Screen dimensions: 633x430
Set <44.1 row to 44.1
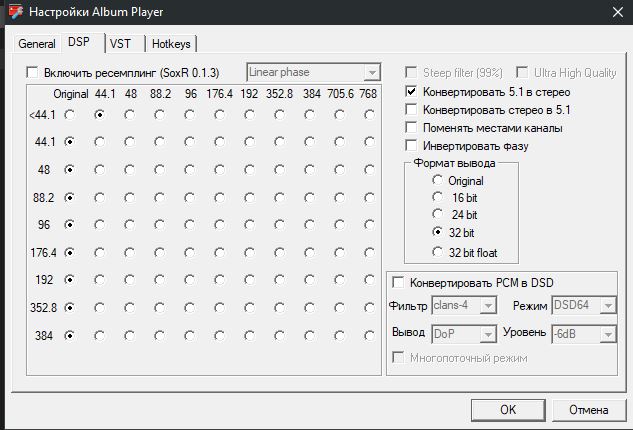pos(99,115)
